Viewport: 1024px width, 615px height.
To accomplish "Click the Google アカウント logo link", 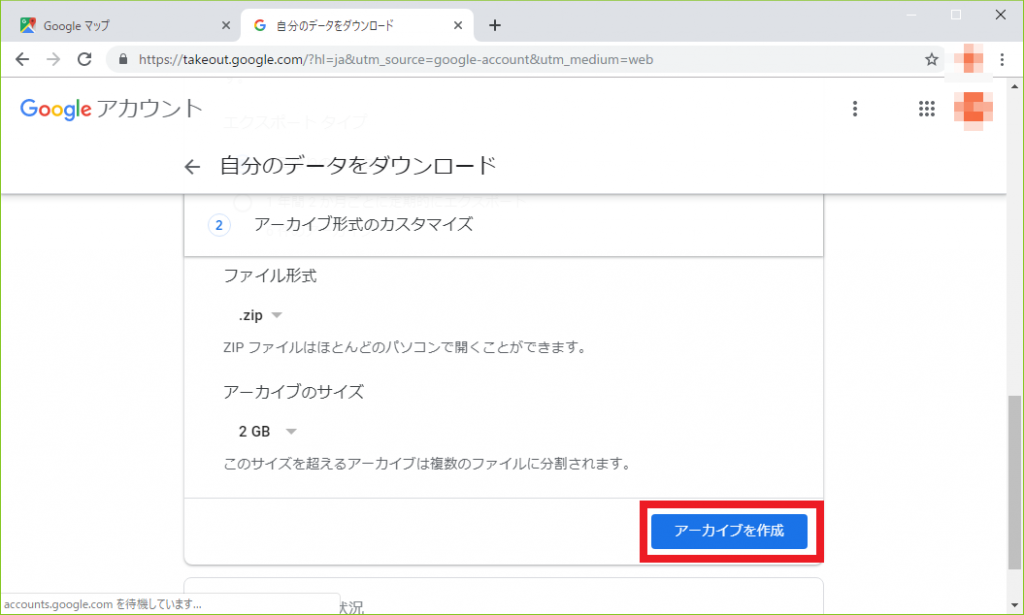I will click(111, 109).
